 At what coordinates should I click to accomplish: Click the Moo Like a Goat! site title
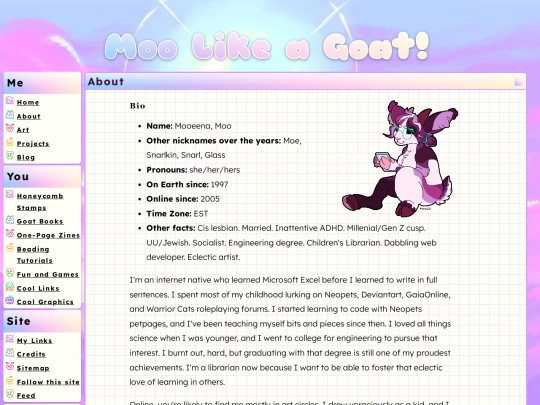(x=267, y=46)
